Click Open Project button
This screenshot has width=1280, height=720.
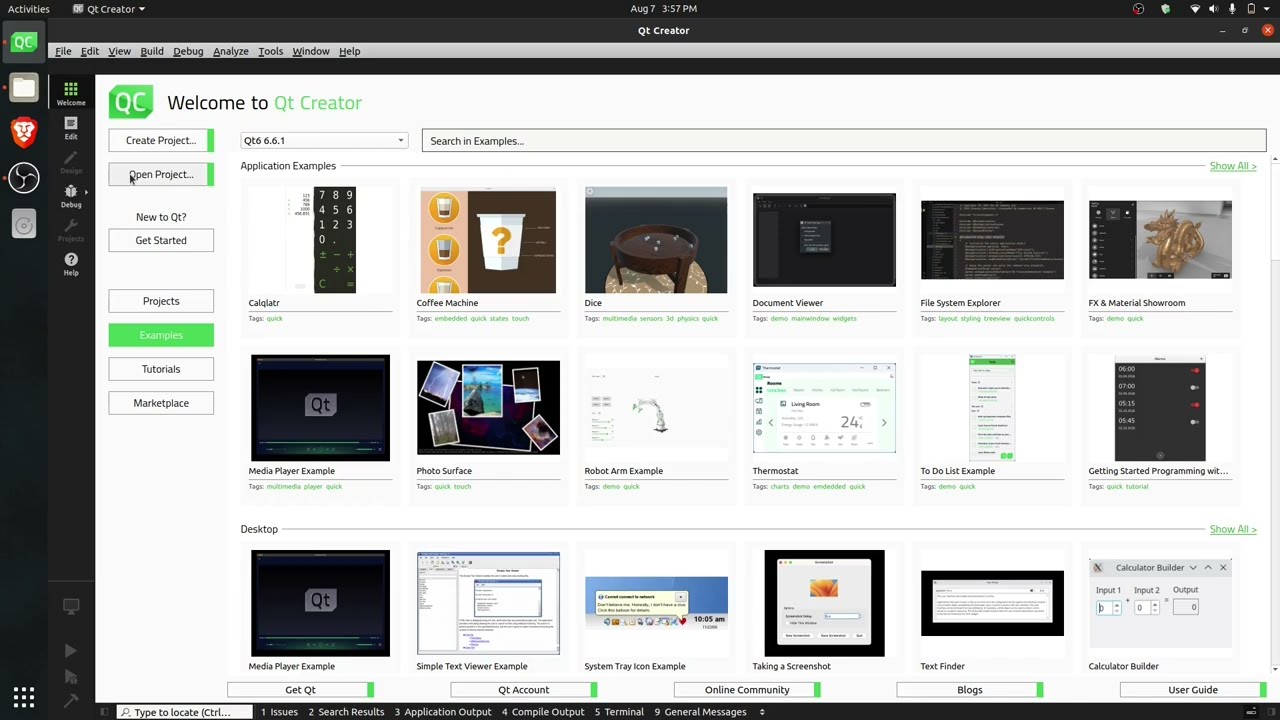[x=161, y=174]
